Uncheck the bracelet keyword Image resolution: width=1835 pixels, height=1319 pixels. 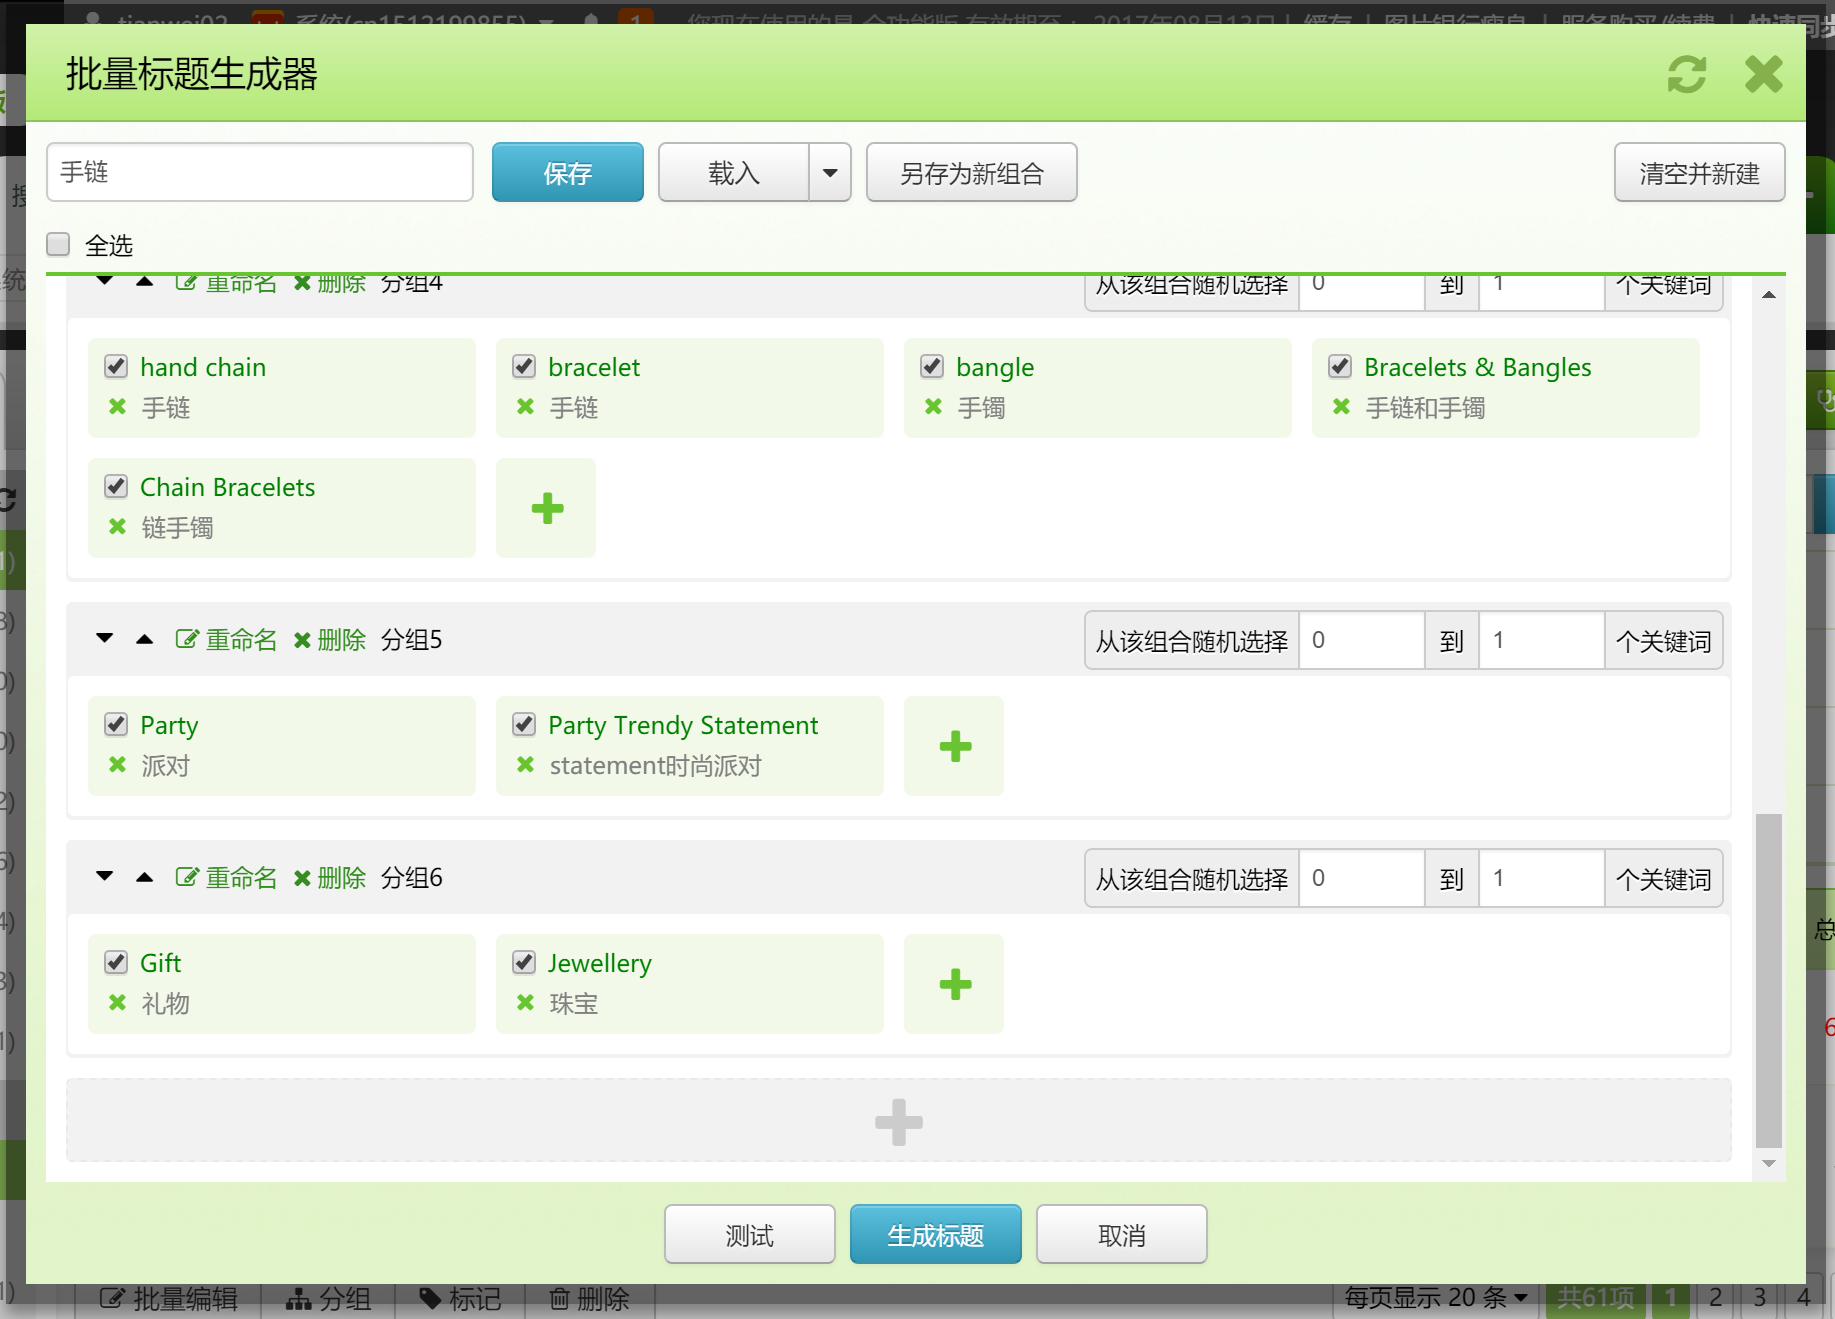click(524, 367)
